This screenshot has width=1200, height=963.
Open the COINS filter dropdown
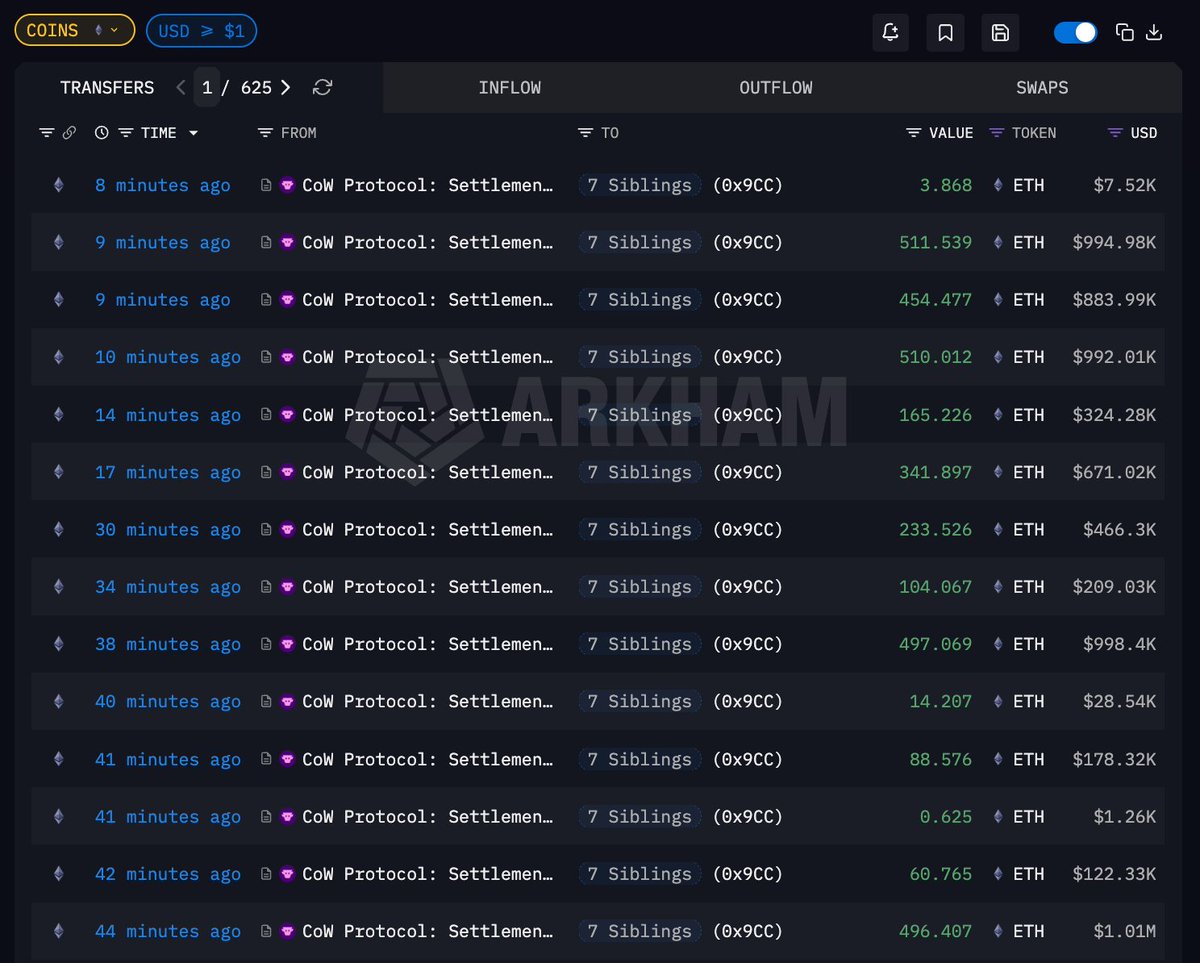coord(74,31)
